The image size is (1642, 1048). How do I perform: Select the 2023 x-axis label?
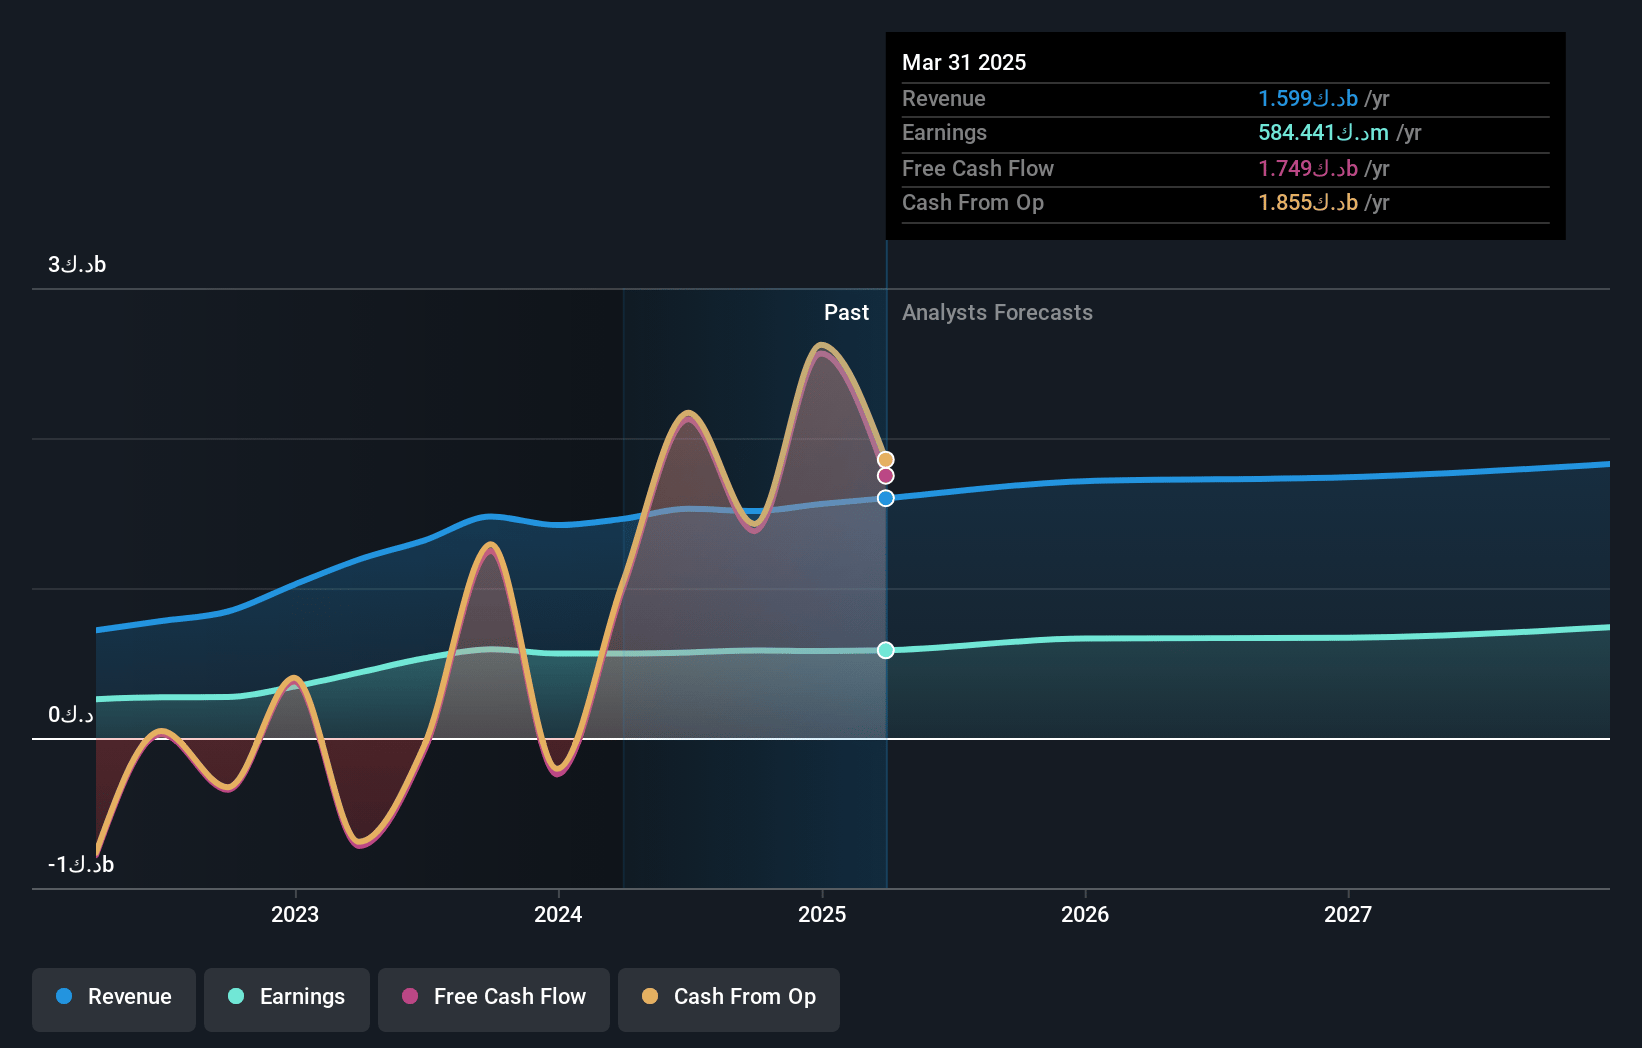(x=295, y=914)
